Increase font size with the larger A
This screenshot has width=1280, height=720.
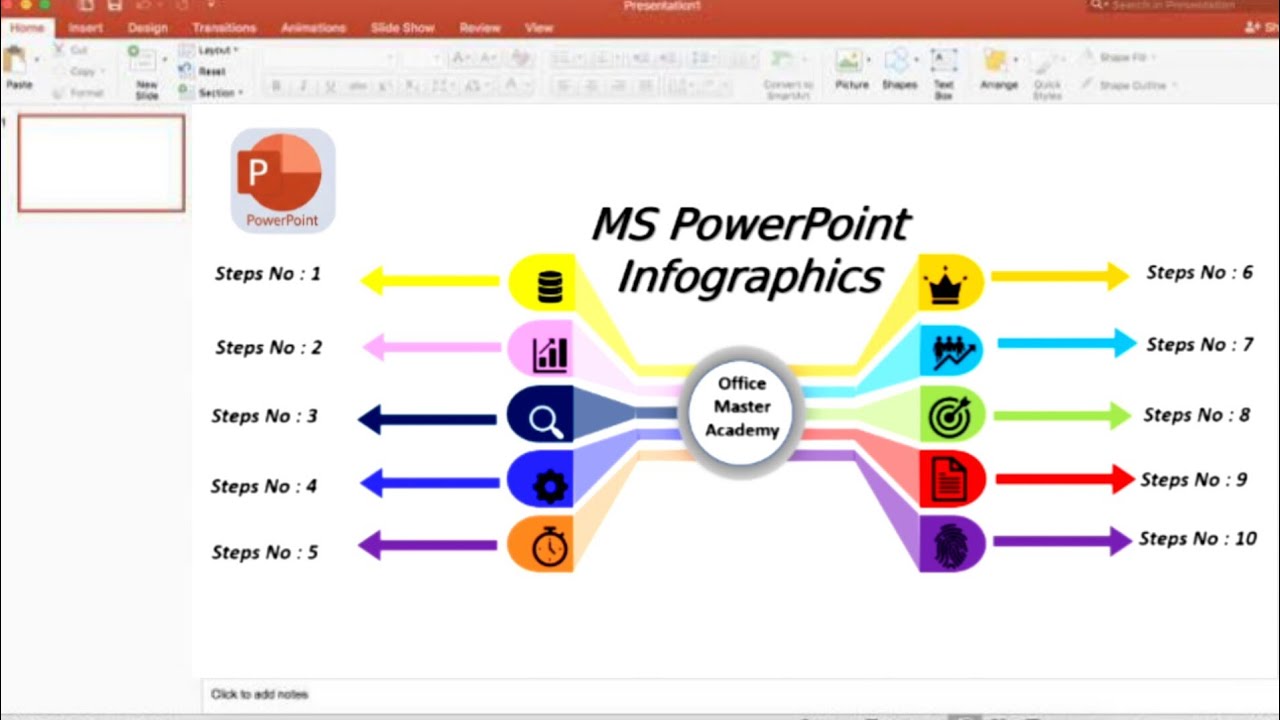(x=461, y=58)
